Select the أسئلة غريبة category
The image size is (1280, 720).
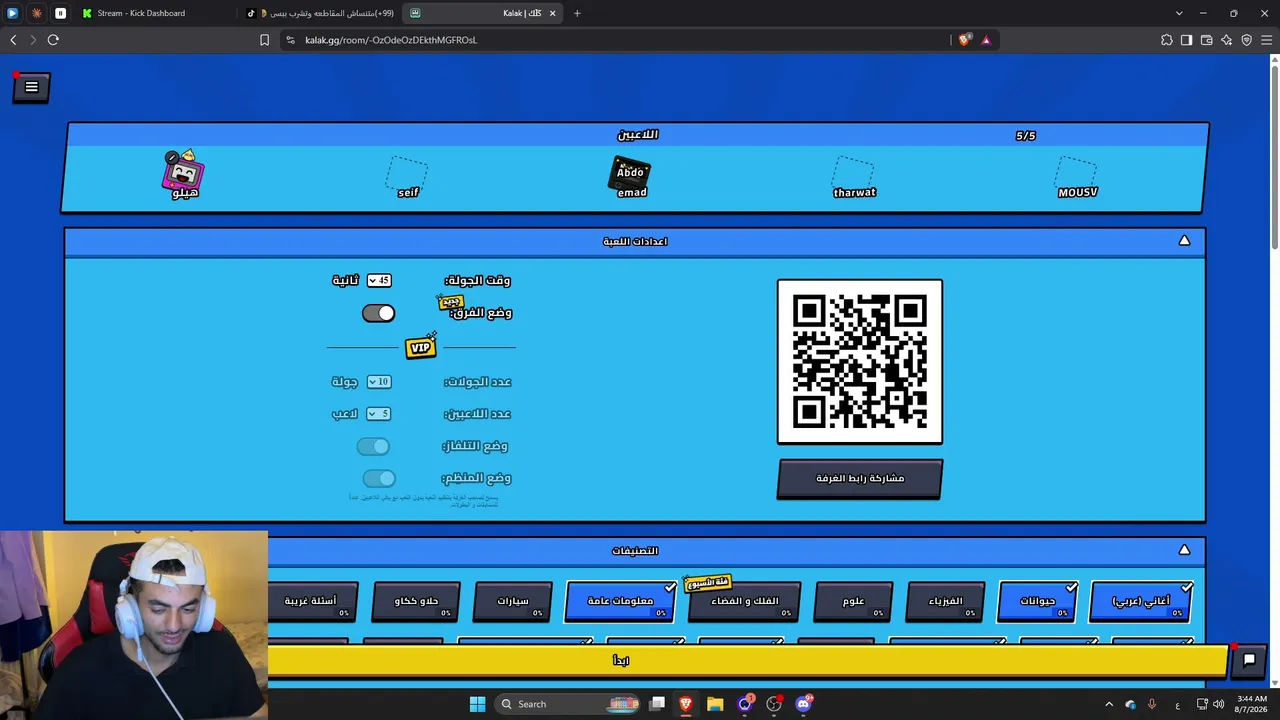tap(310, 602)
